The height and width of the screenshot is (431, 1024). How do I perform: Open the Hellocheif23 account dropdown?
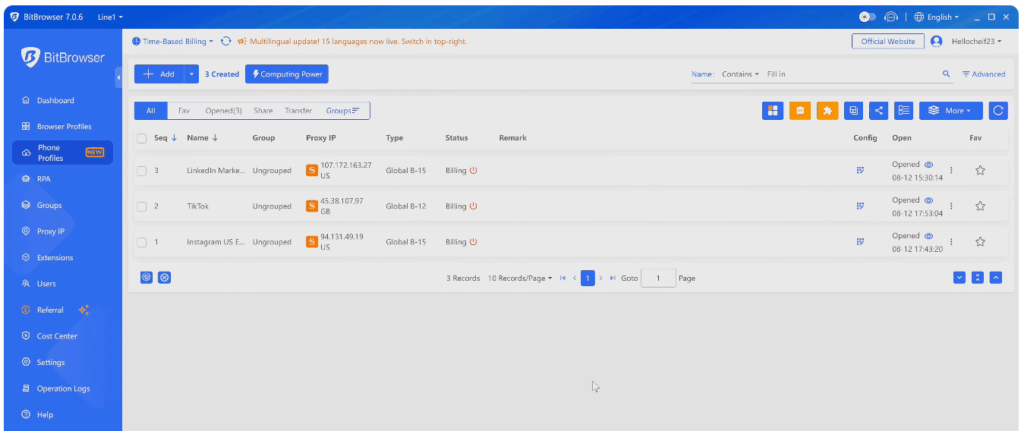[976, 41]
